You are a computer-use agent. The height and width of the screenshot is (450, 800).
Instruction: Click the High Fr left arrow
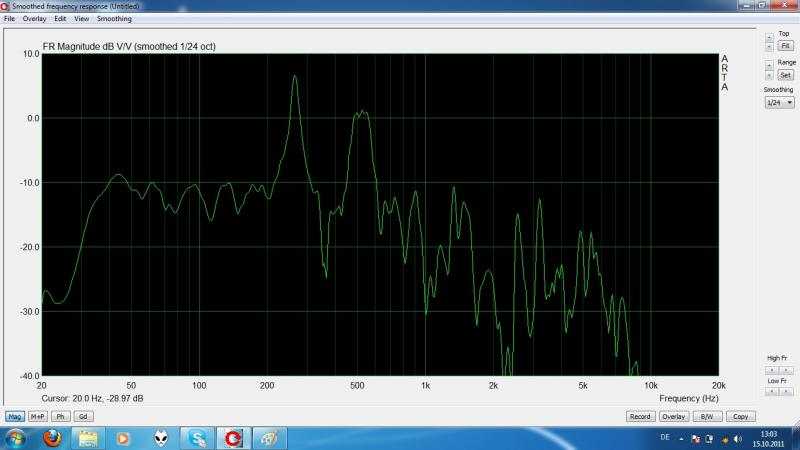point(771,370)
